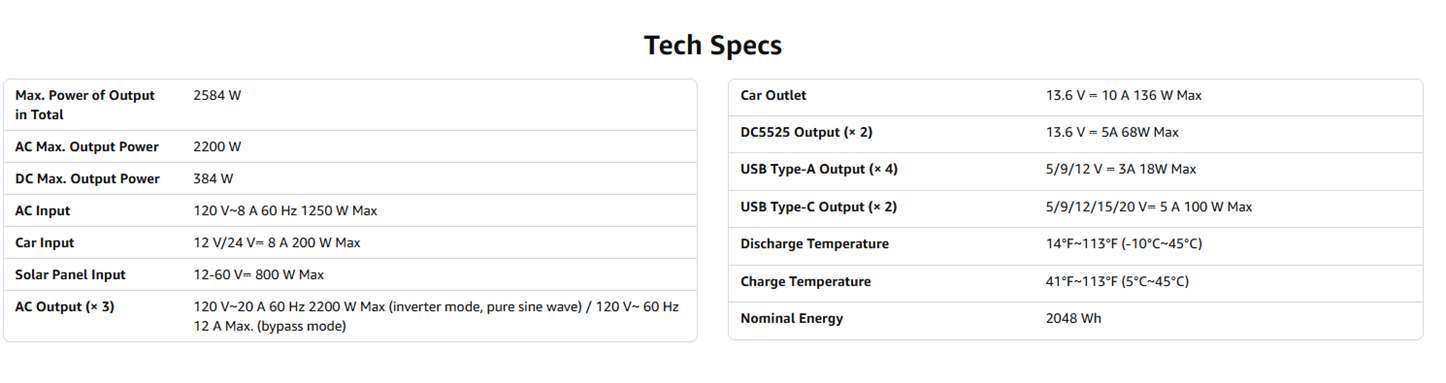Select the AC Max. Output Power row label
The image size is (1446, 383).
(87, 147)
